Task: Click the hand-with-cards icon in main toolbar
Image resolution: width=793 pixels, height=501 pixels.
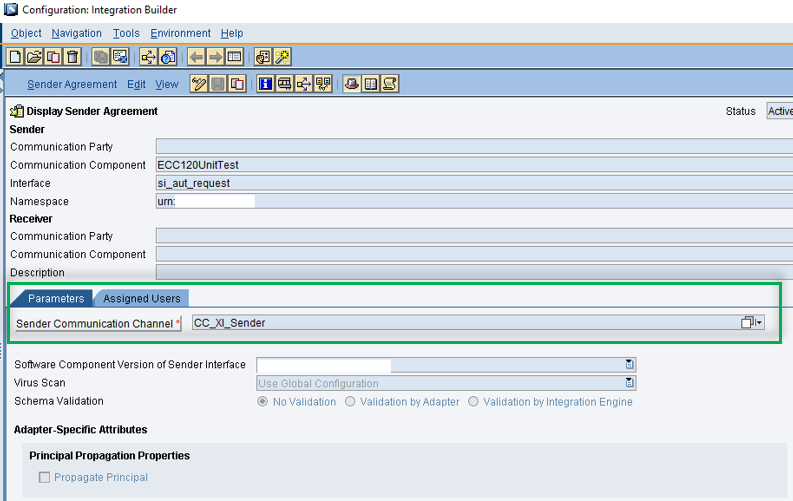Action: coord(262,57)
